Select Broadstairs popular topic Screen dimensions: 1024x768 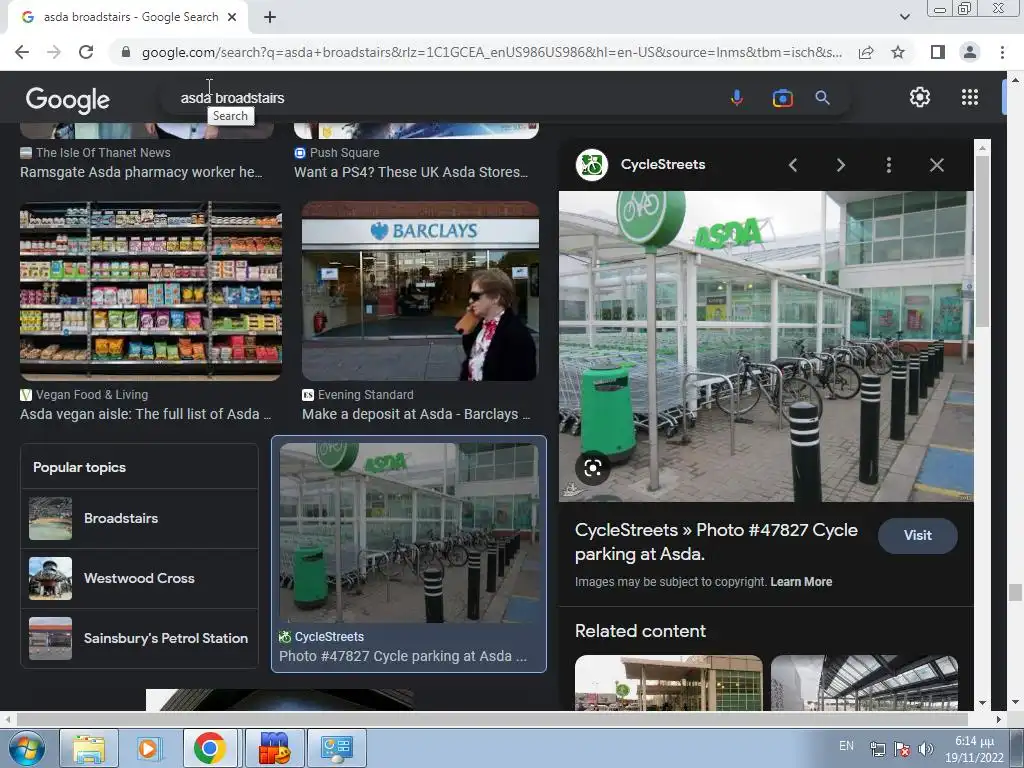(139, 519)
